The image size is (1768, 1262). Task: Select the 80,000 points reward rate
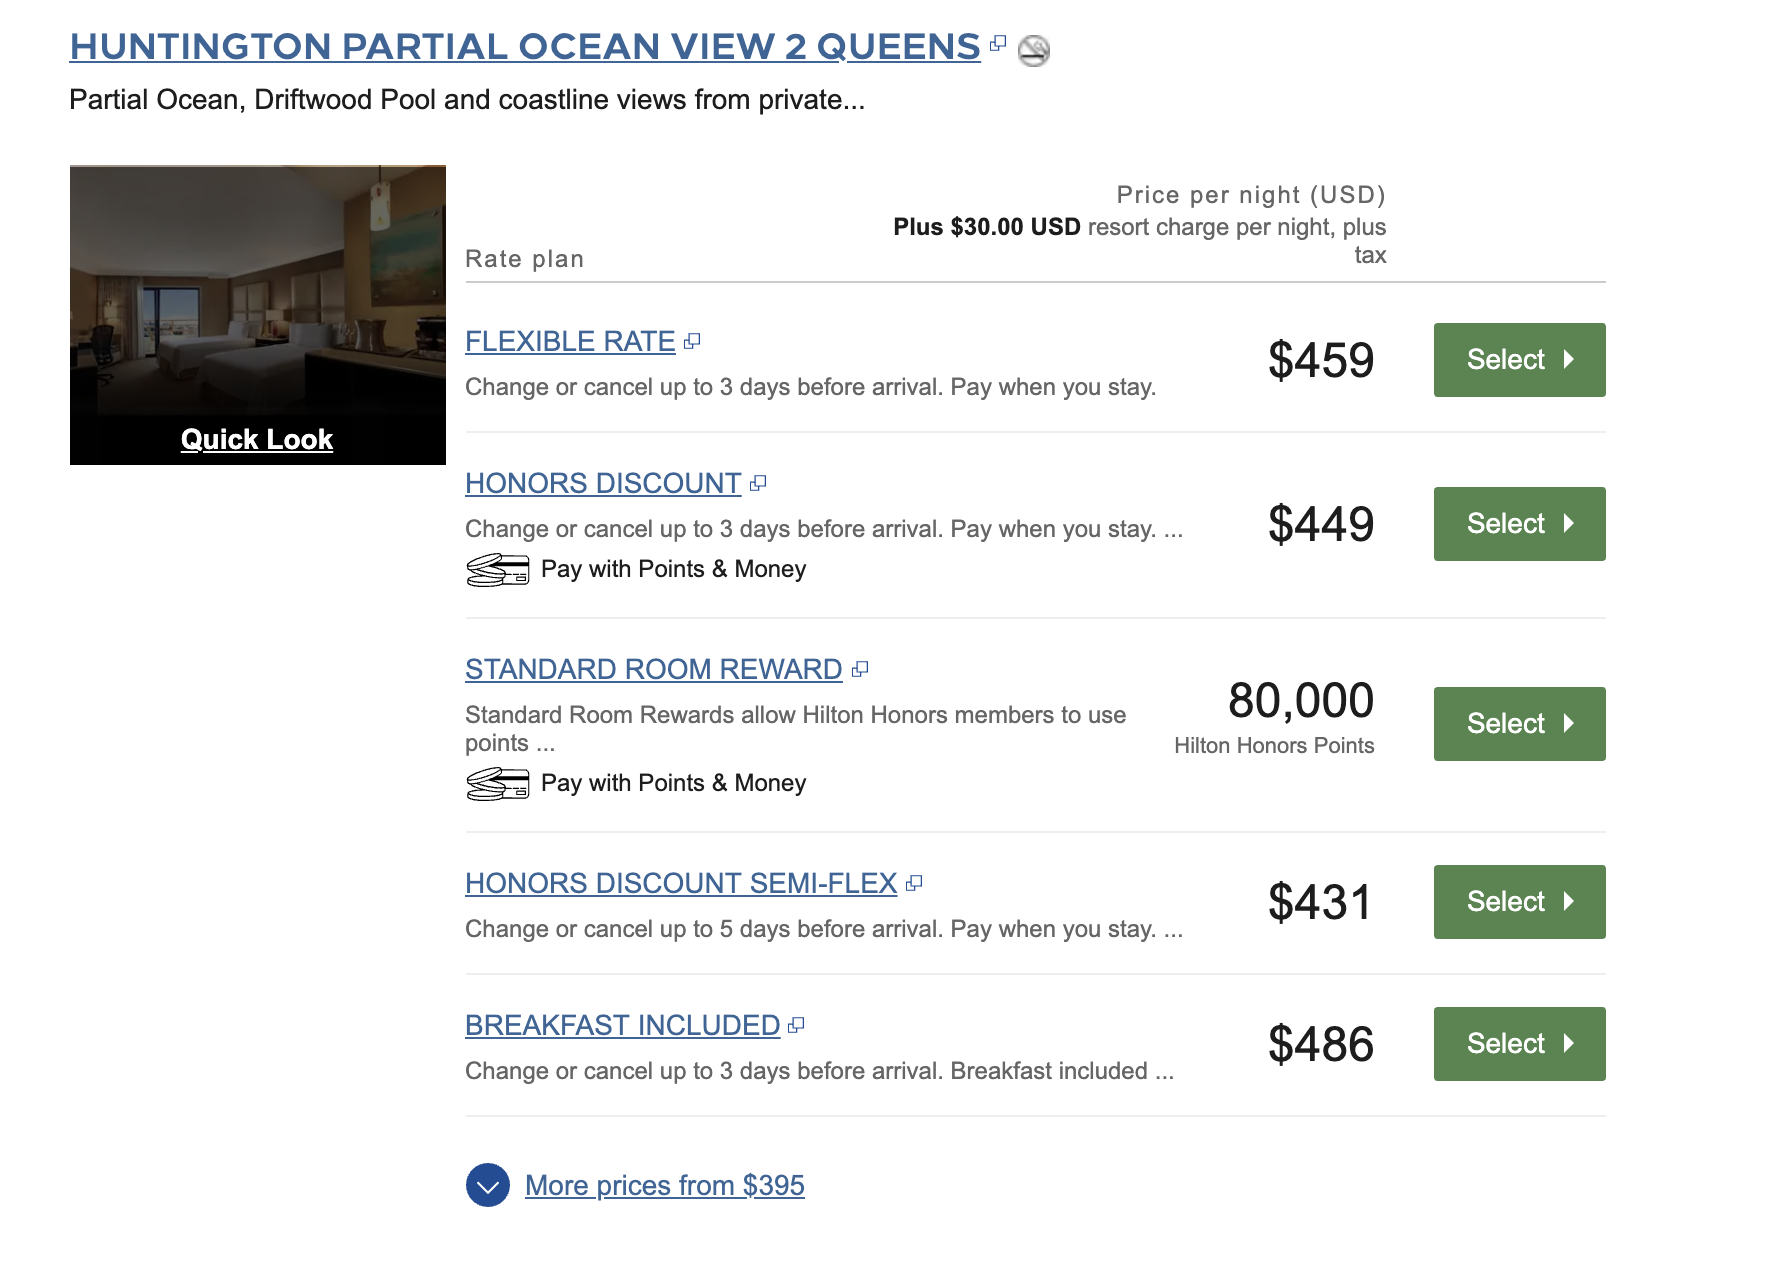point(1520,724)
